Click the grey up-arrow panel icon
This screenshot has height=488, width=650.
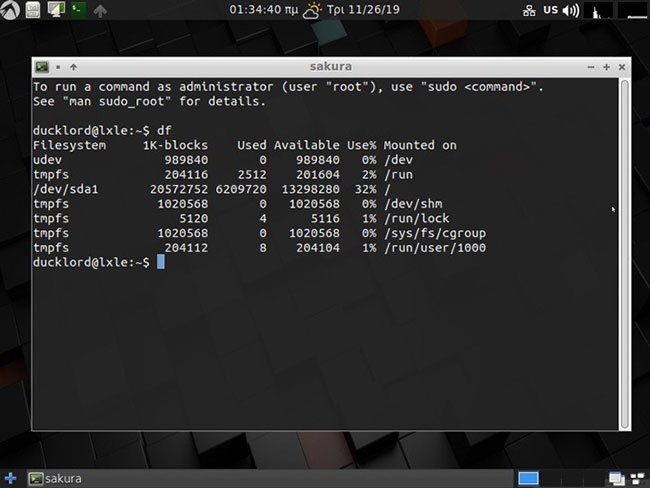point(100,10)
